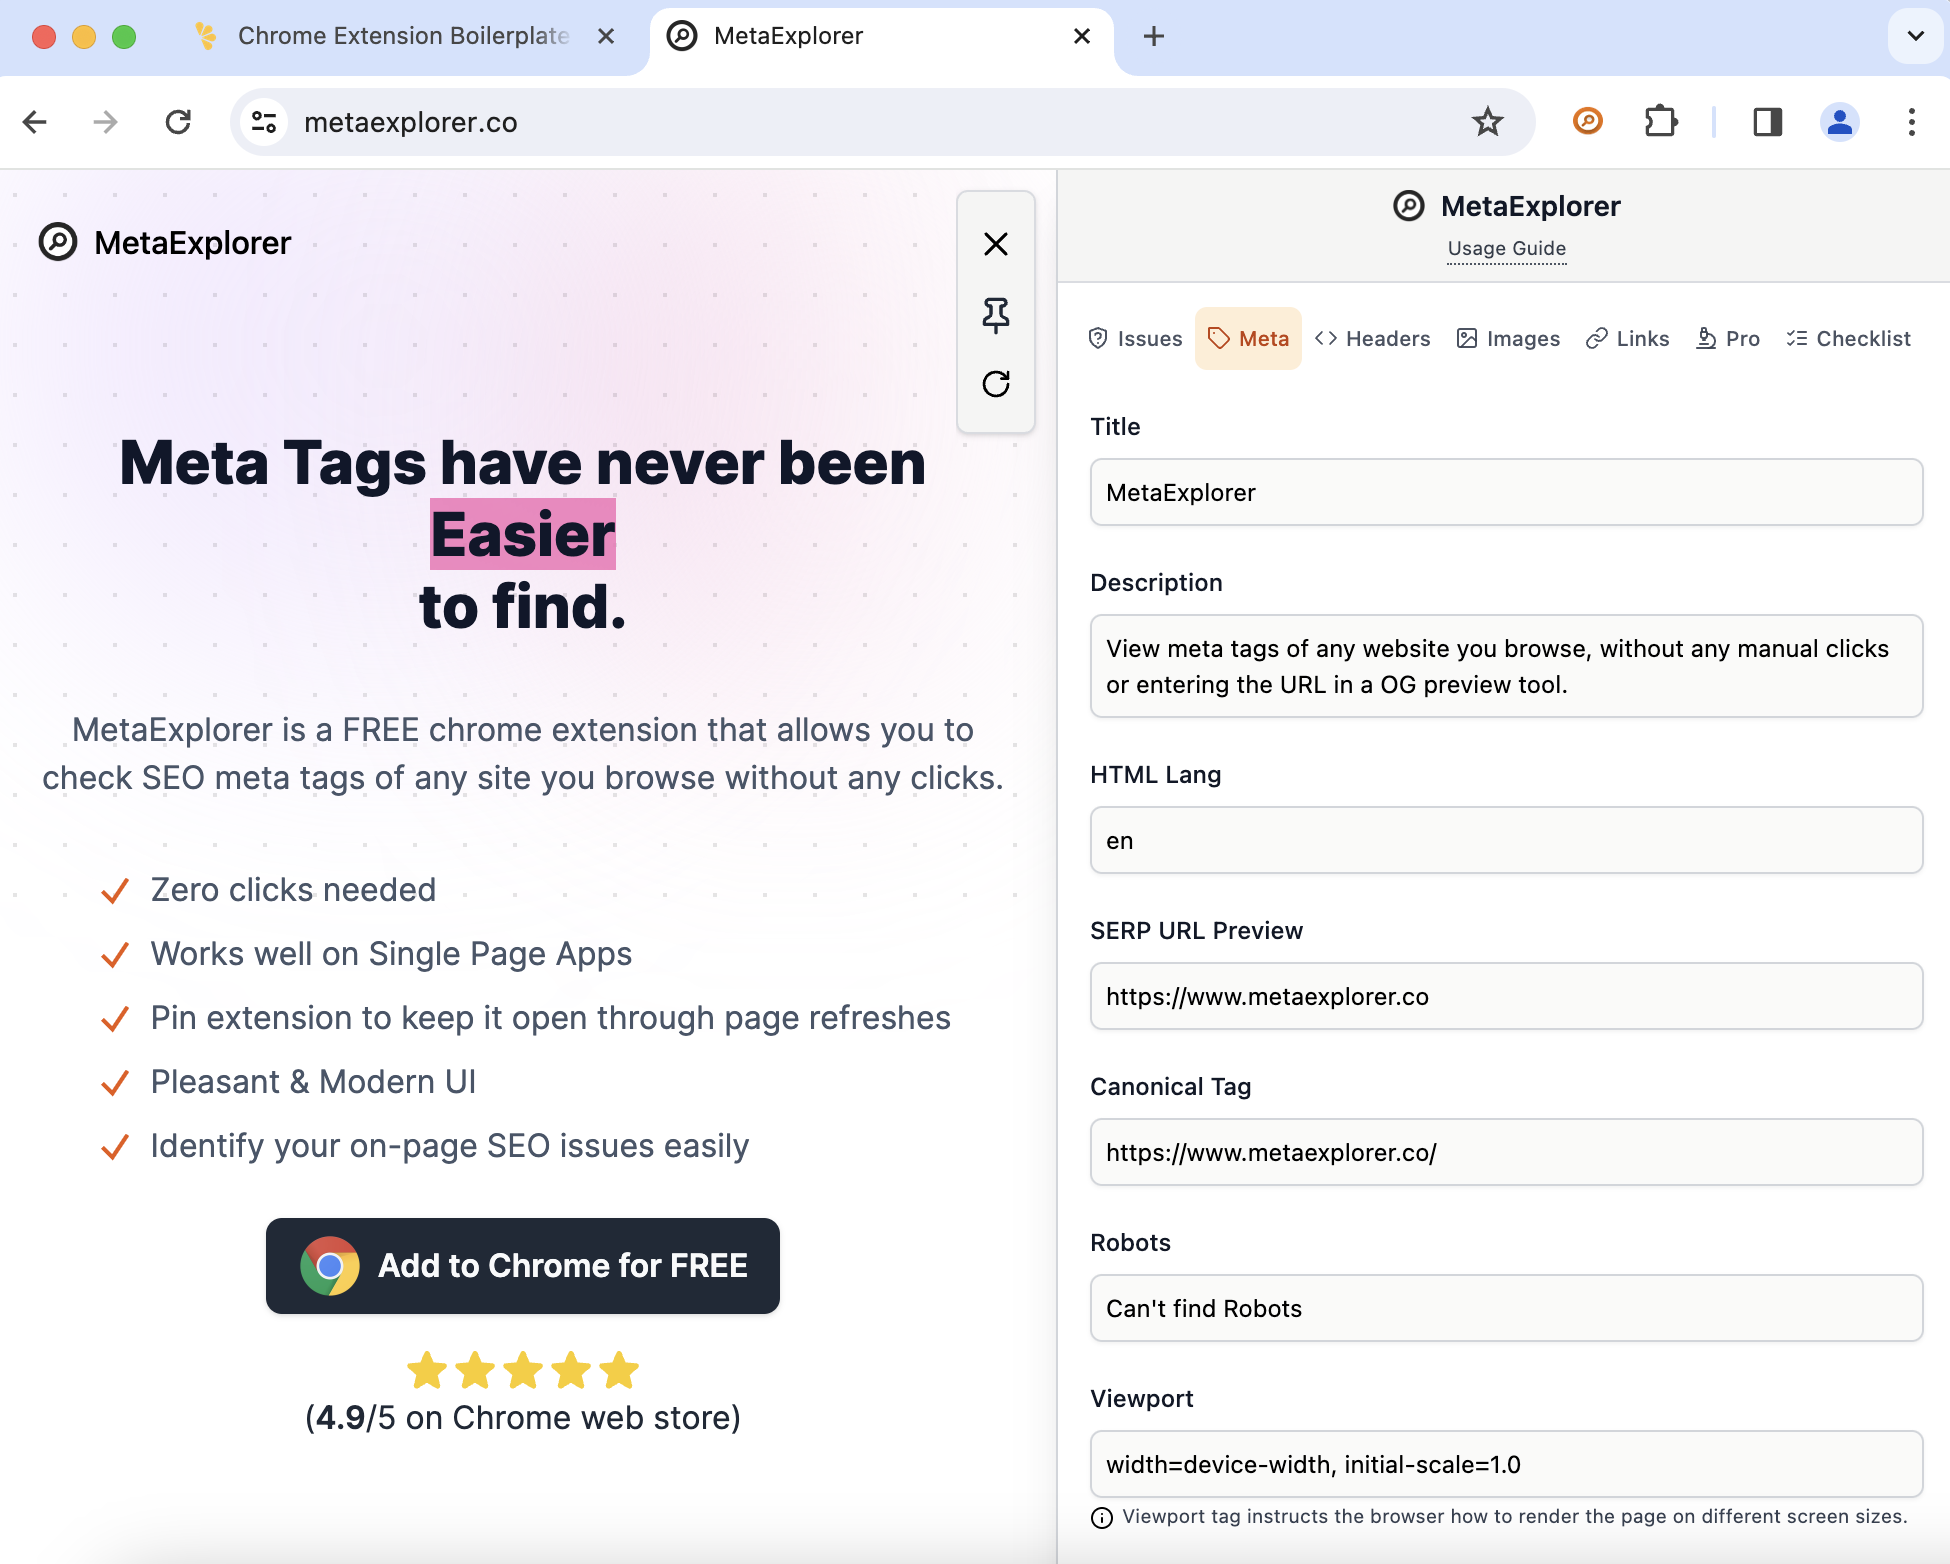Open the Pro tab

1728,339
